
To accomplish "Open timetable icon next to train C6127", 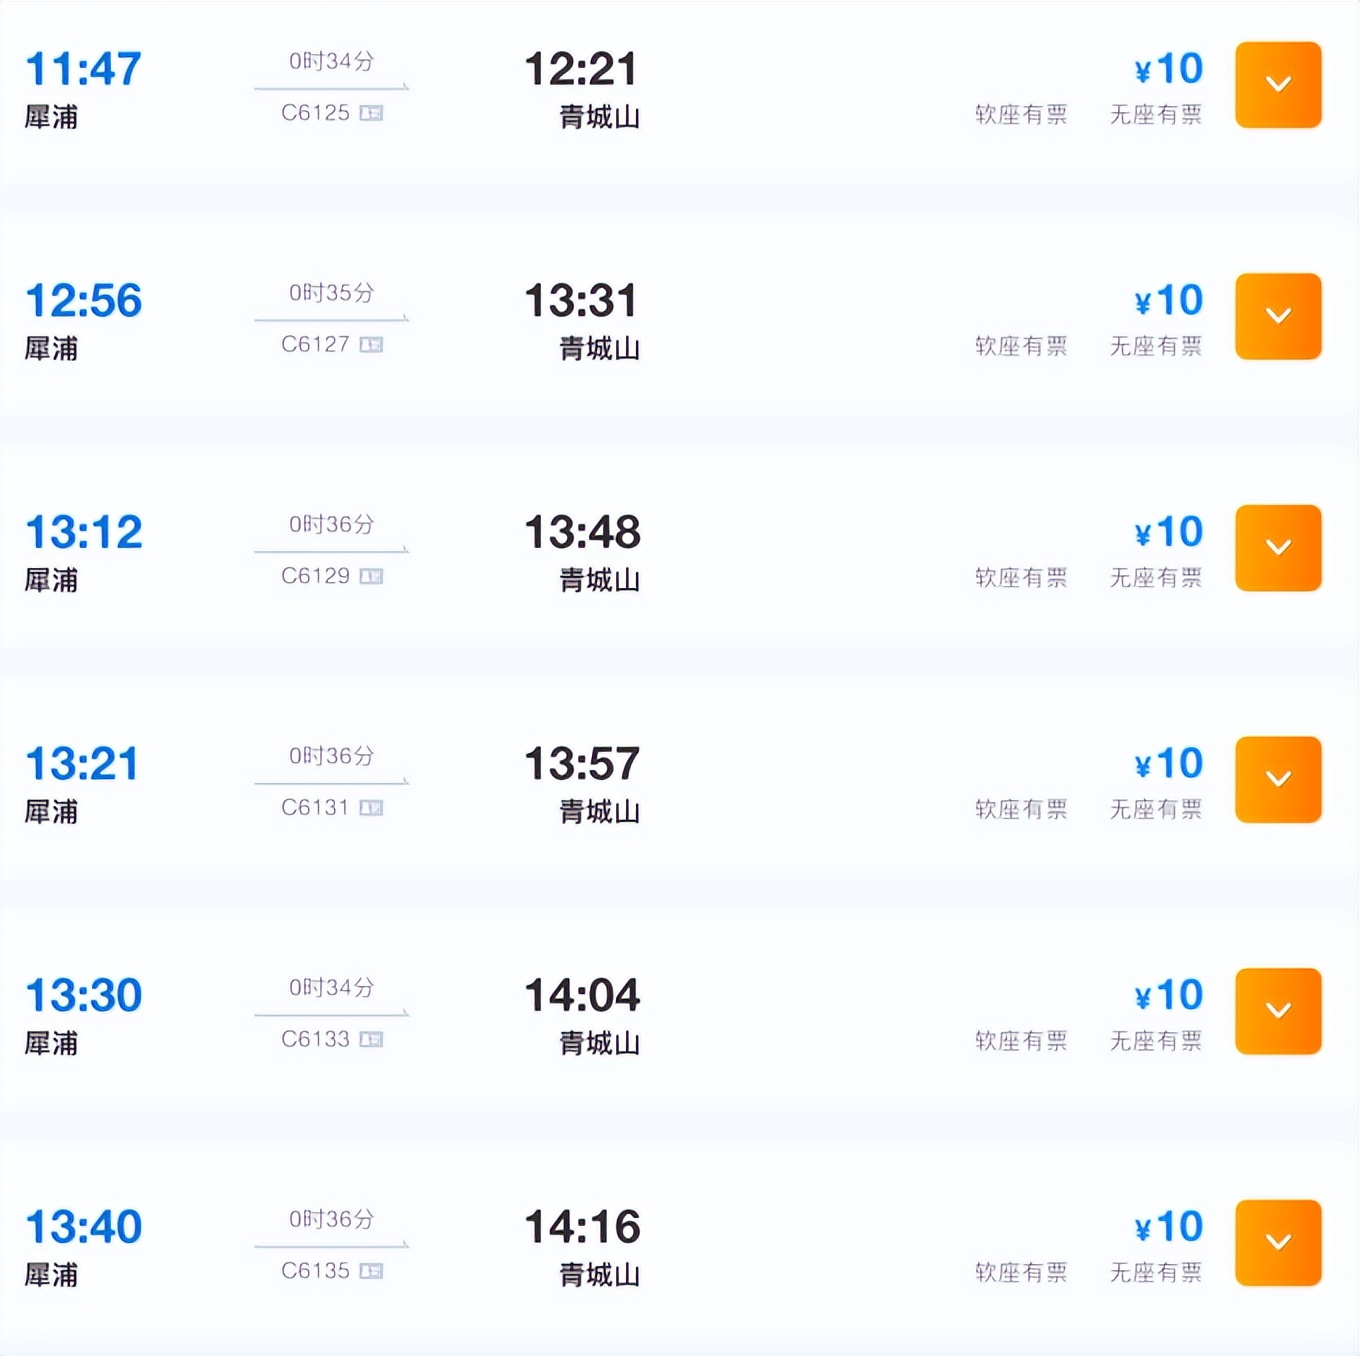I will coord(371,345).
